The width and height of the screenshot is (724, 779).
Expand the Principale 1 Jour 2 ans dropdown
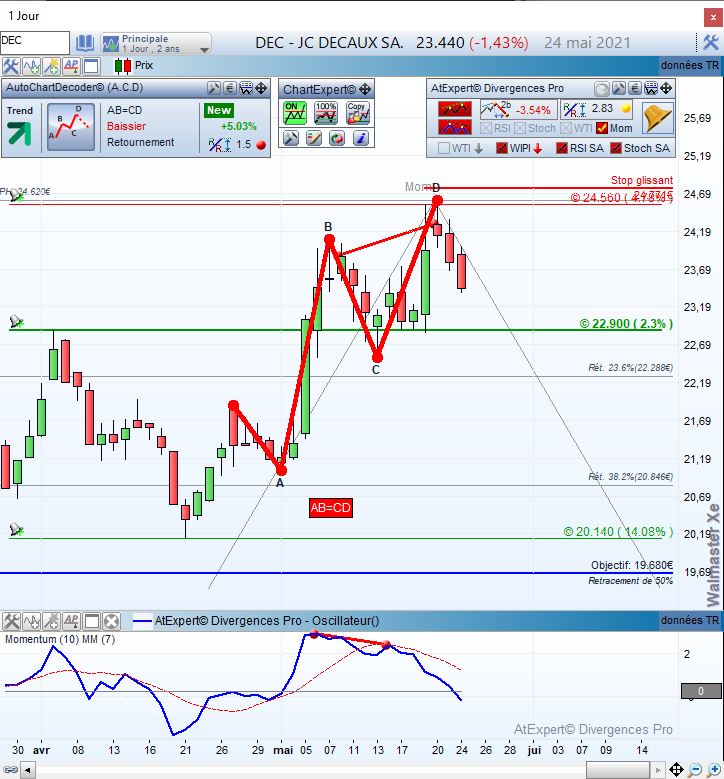[204, 50]
